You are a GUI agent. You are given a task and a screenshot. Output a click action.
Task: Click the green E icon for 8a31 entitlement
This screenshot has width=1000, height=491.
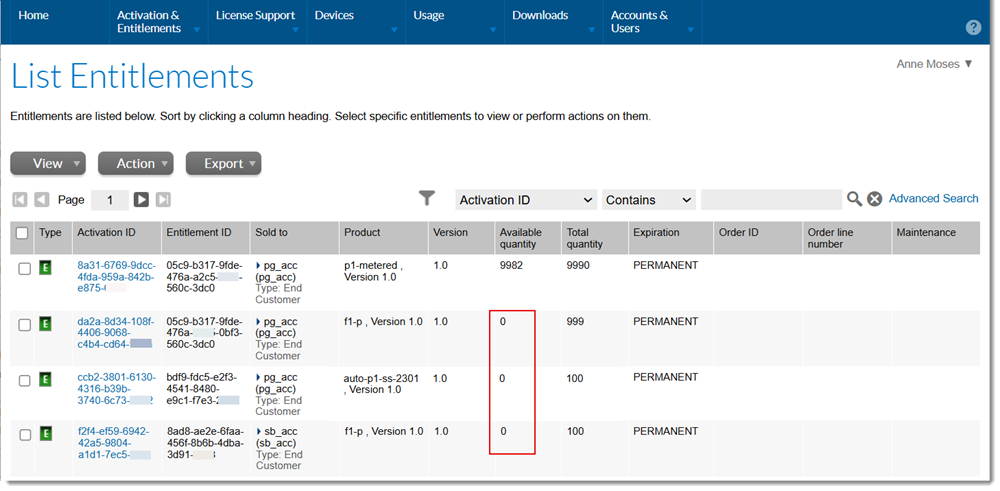pyautogui.click(x=45, y=268)
